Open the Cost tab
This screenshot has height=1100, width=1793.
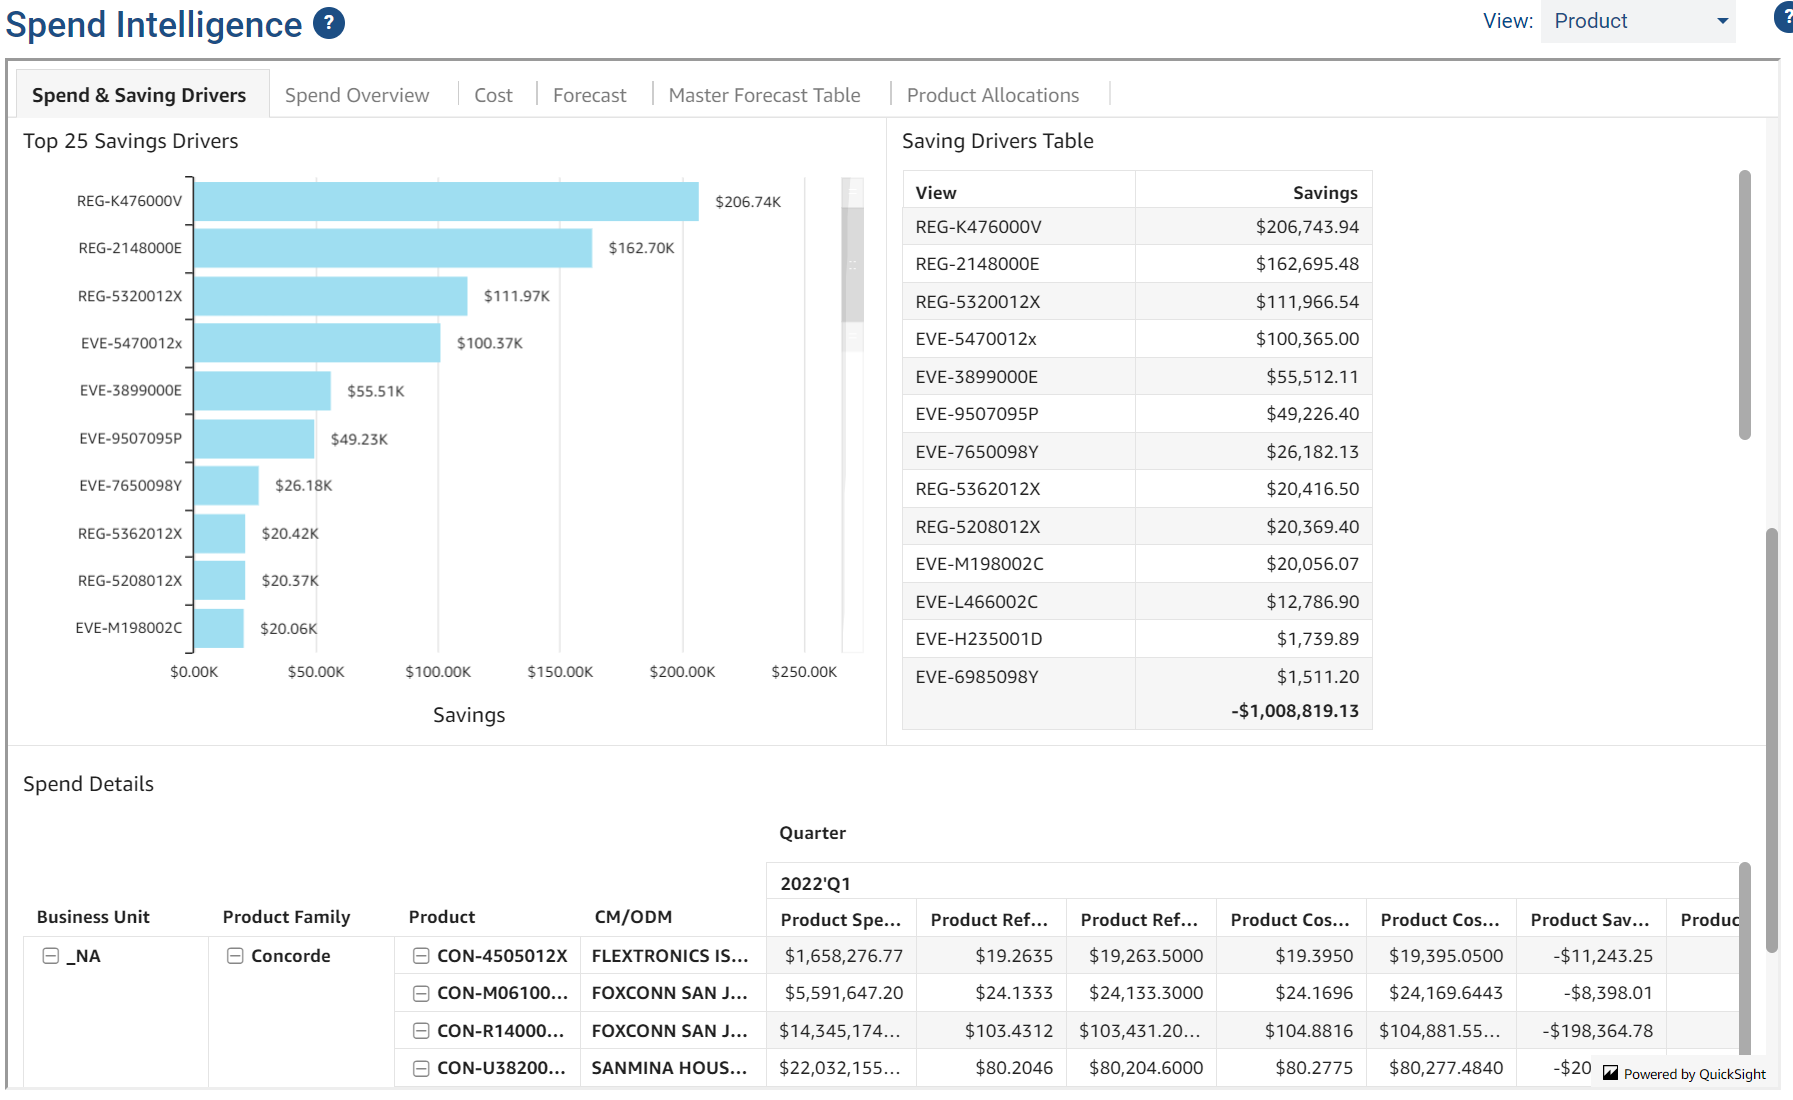[493, 95]
